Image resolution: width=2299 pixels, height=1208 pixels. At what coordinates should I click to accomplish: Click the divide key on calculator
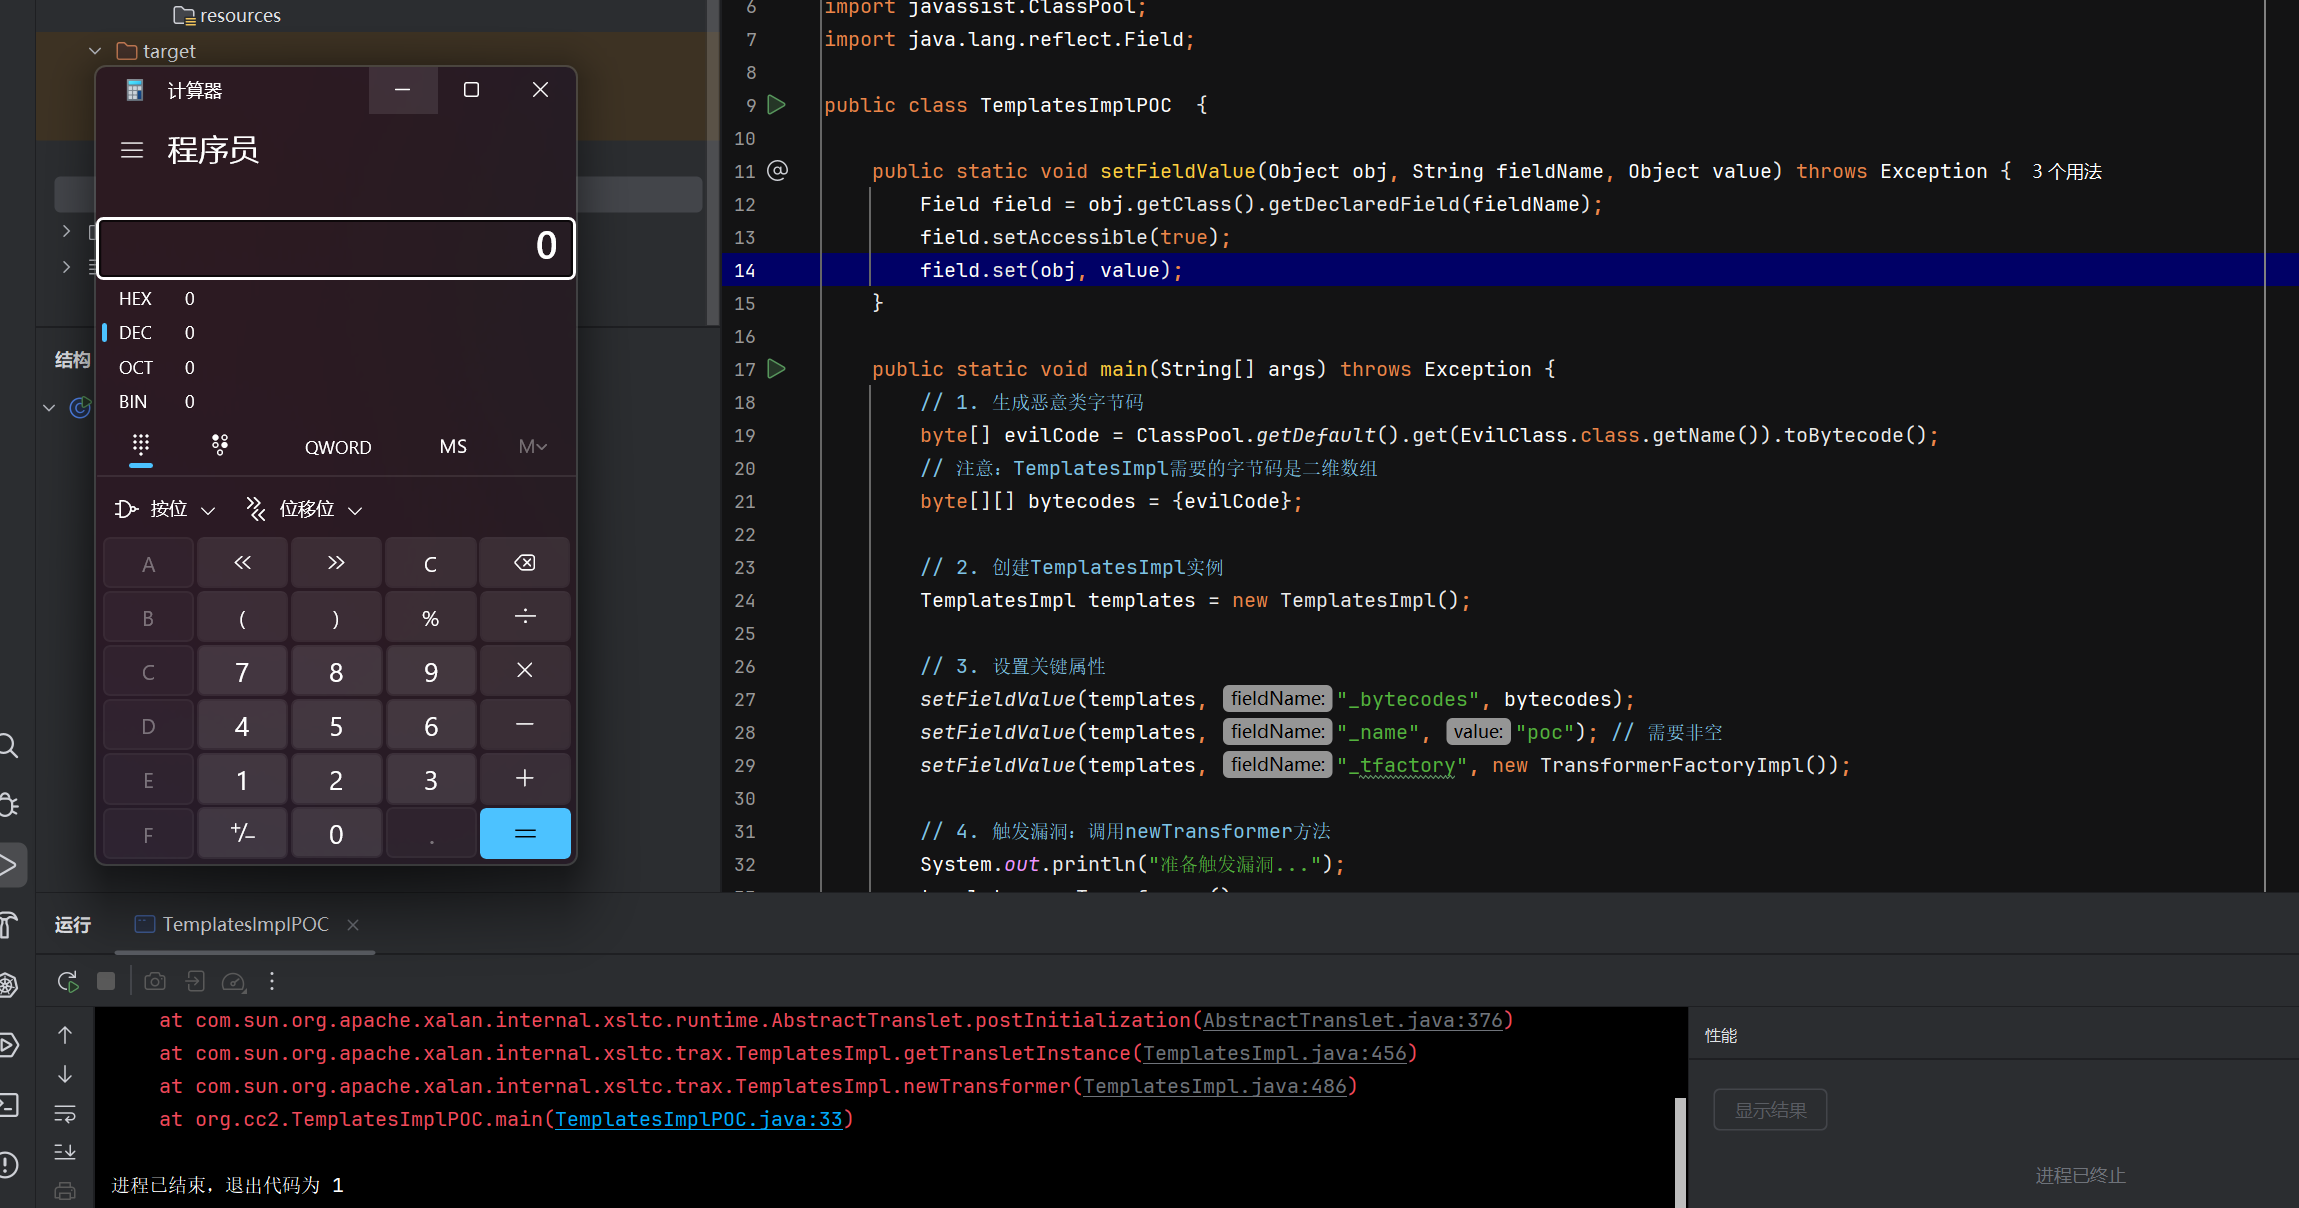pos(525,617)
